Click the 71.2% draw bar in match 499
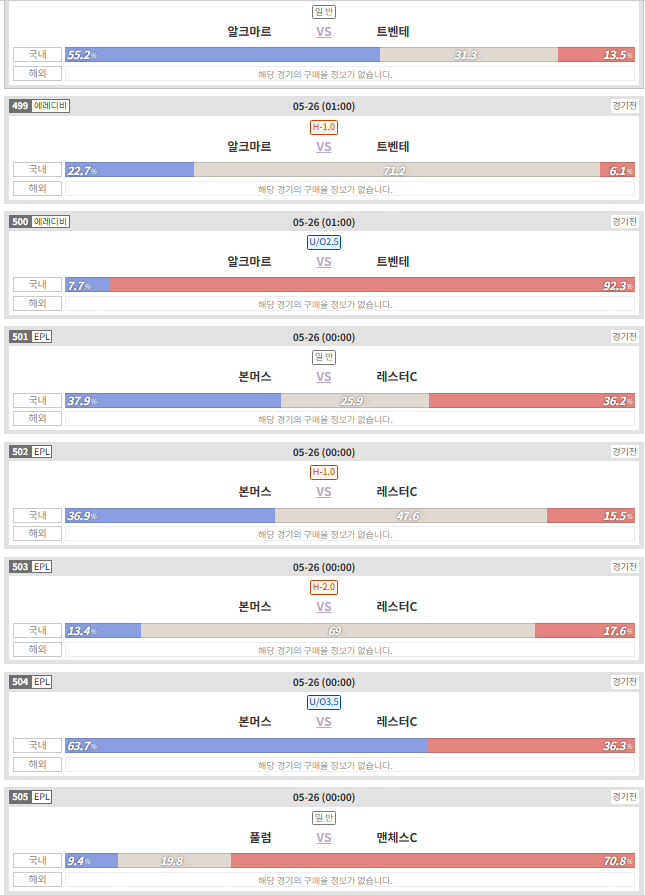The image size is (645, 895). pos(397,170)
